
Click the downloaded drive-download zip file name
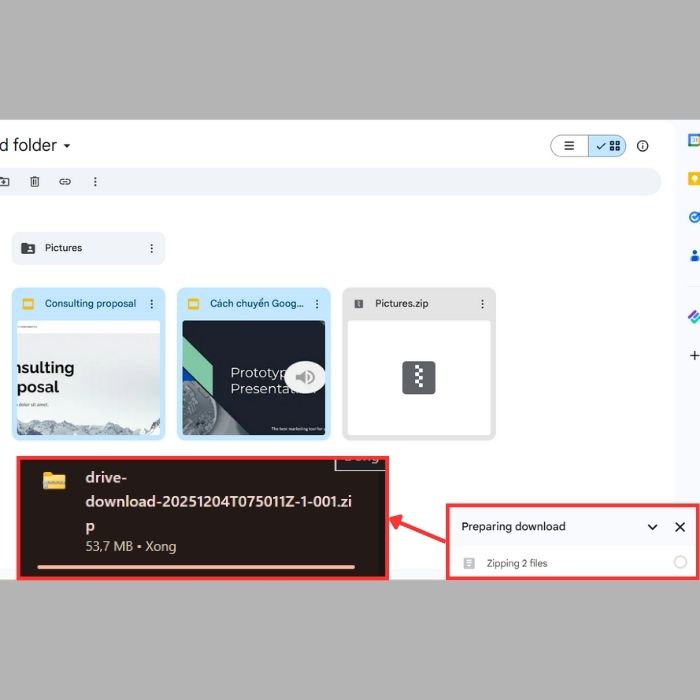218,502
